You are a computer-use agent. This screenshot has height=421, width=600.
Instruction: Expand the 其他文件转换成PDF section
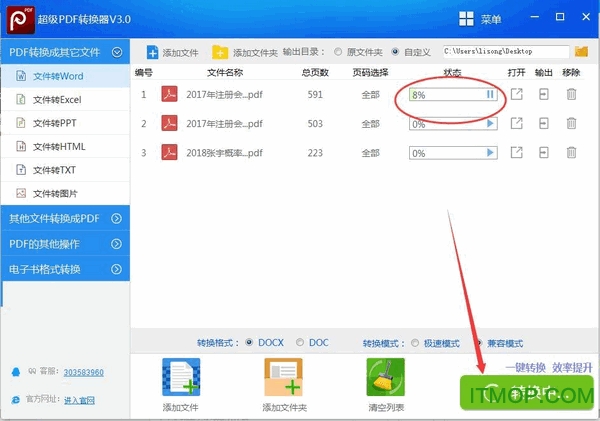(116, 219)
